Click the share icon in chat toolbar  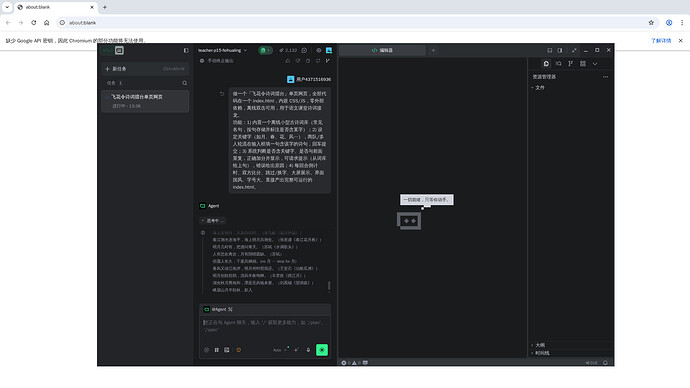(318, 61)
